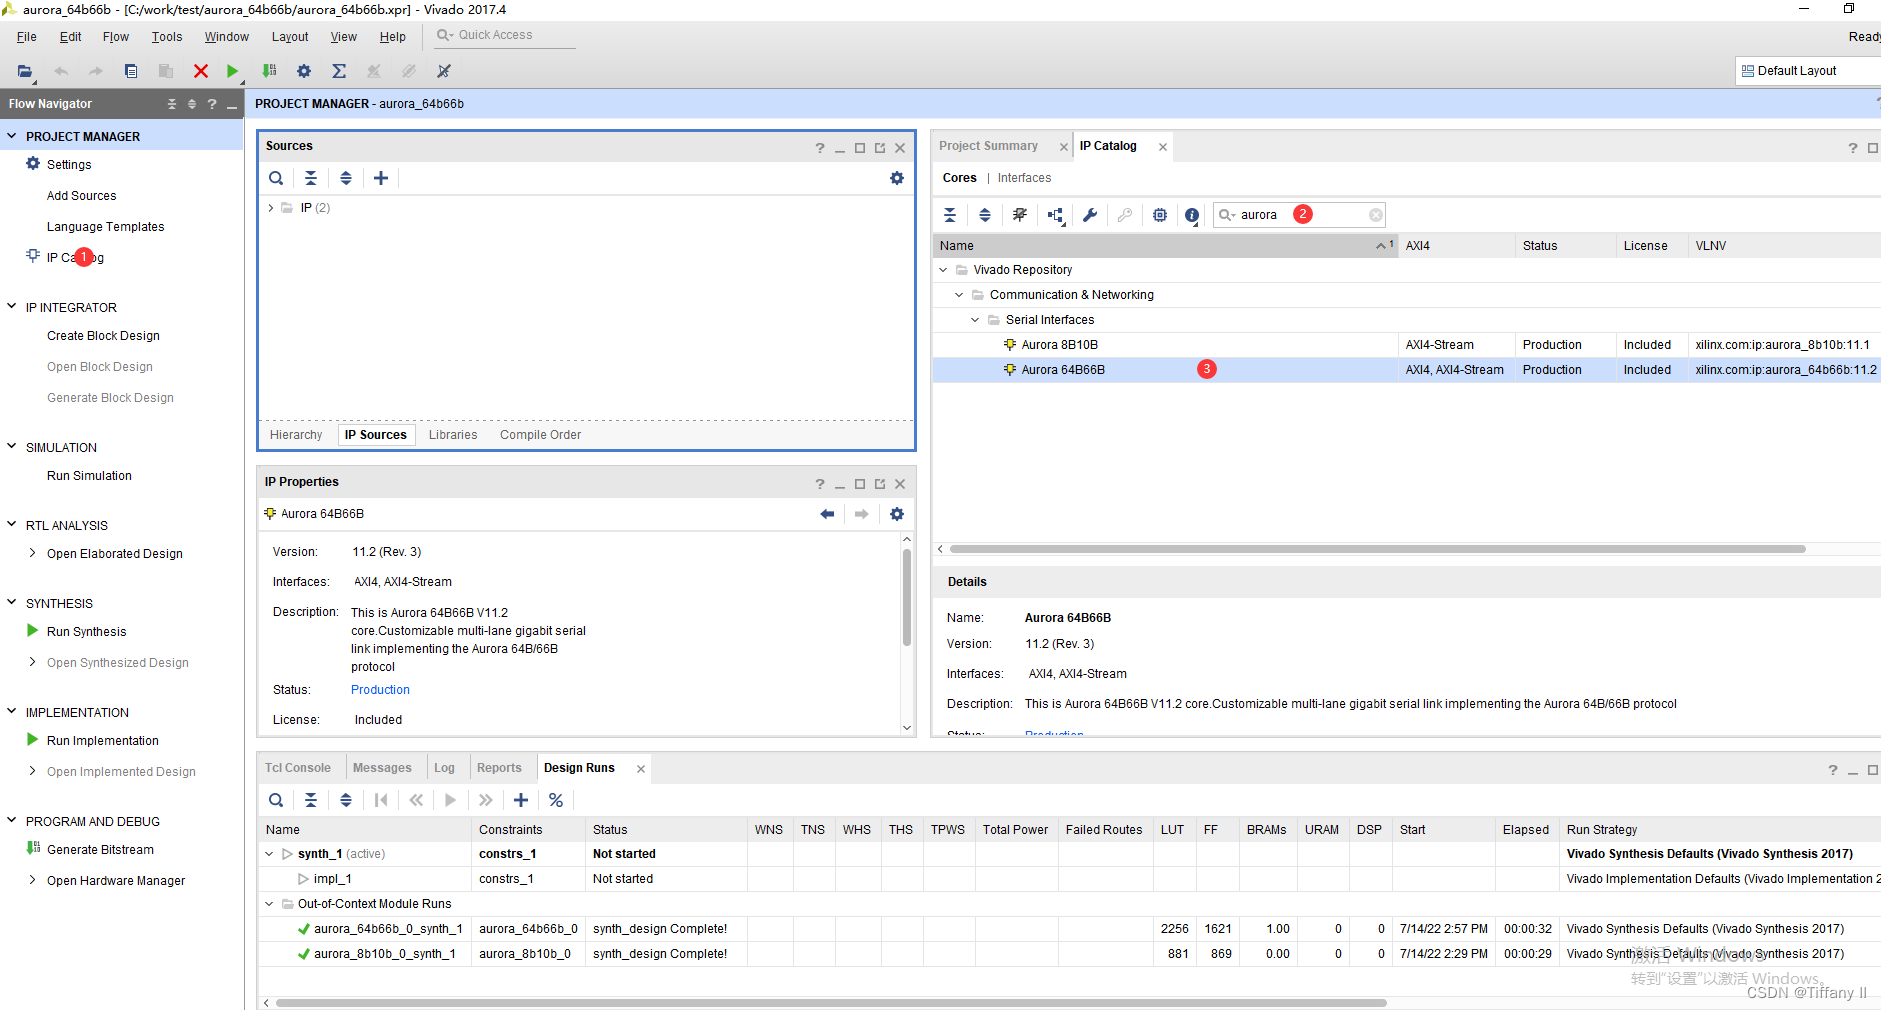The height and width of the screenshot is (1010, 1881).
Task: Click the Sigma reports toolbar icon
Action: coord(339,71)
